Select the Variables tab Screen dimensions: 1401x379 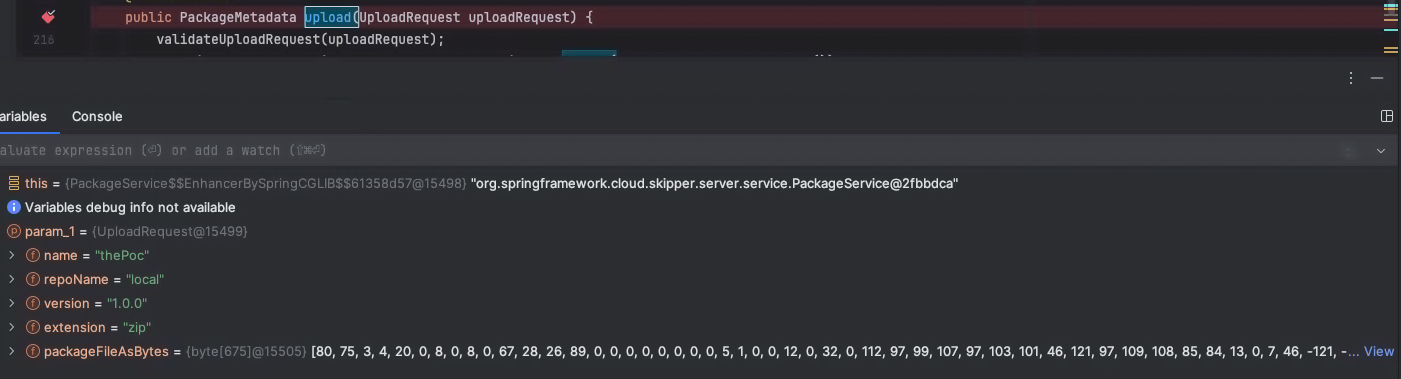pos(22,116)
